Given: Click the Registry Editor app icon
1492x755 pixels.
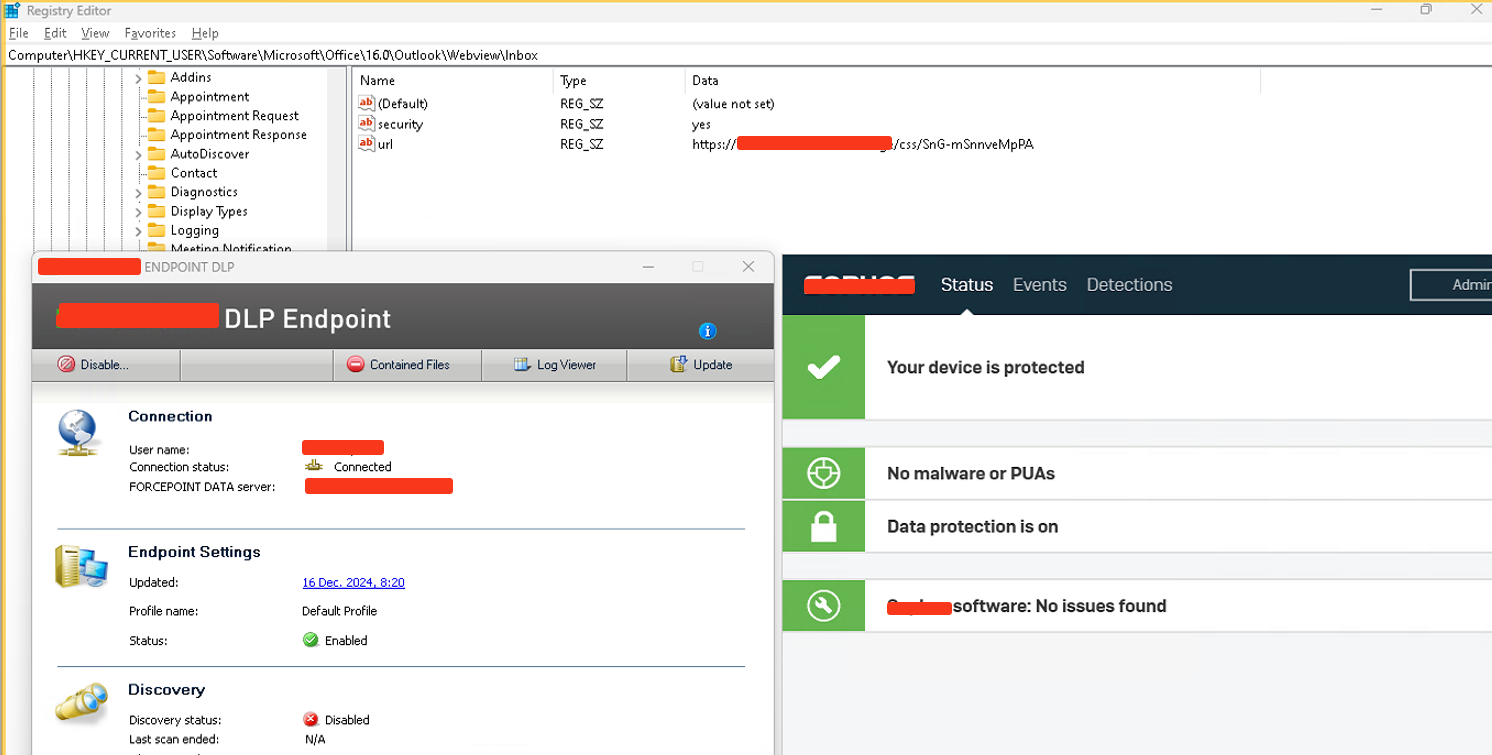Looking at the screenshot, I should 12,10.
